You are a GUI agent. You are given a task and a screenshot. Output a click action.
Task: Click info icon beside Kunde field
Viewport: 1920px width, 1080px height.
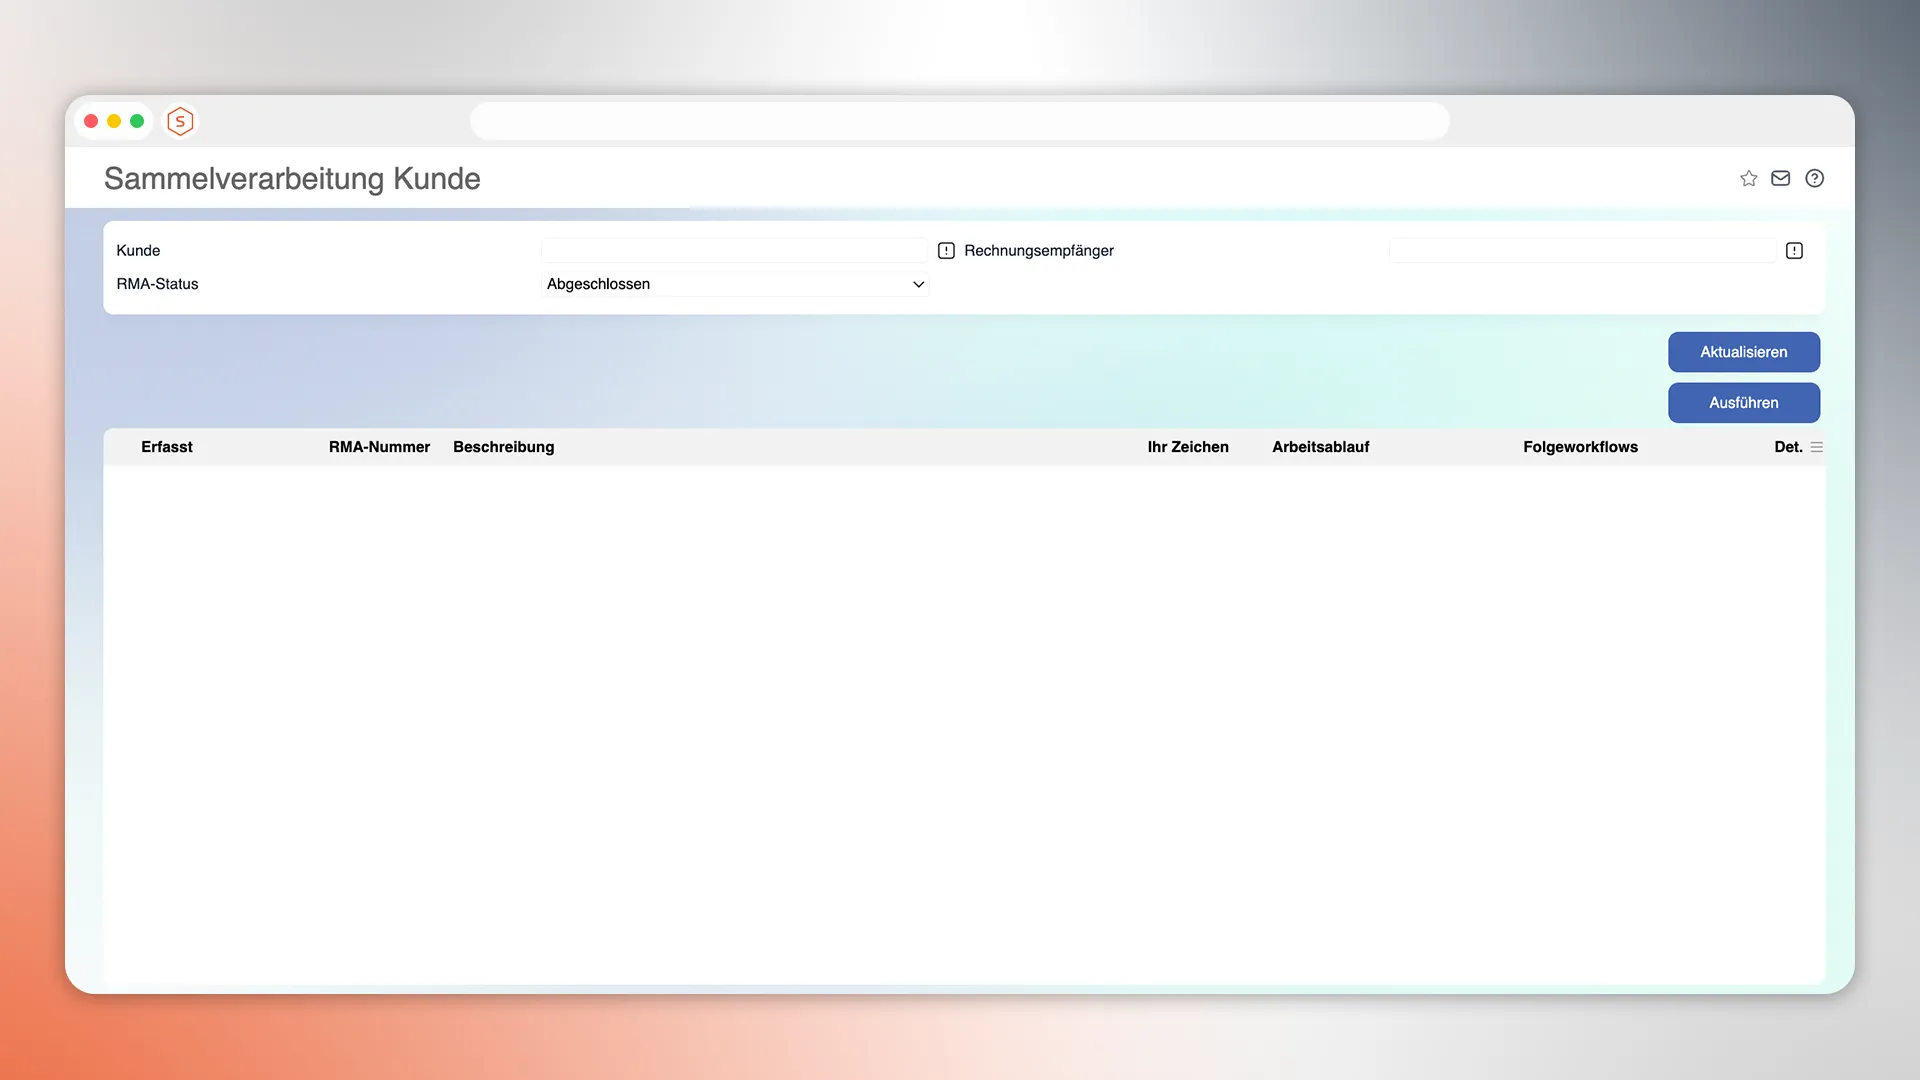tap(946, 251)
